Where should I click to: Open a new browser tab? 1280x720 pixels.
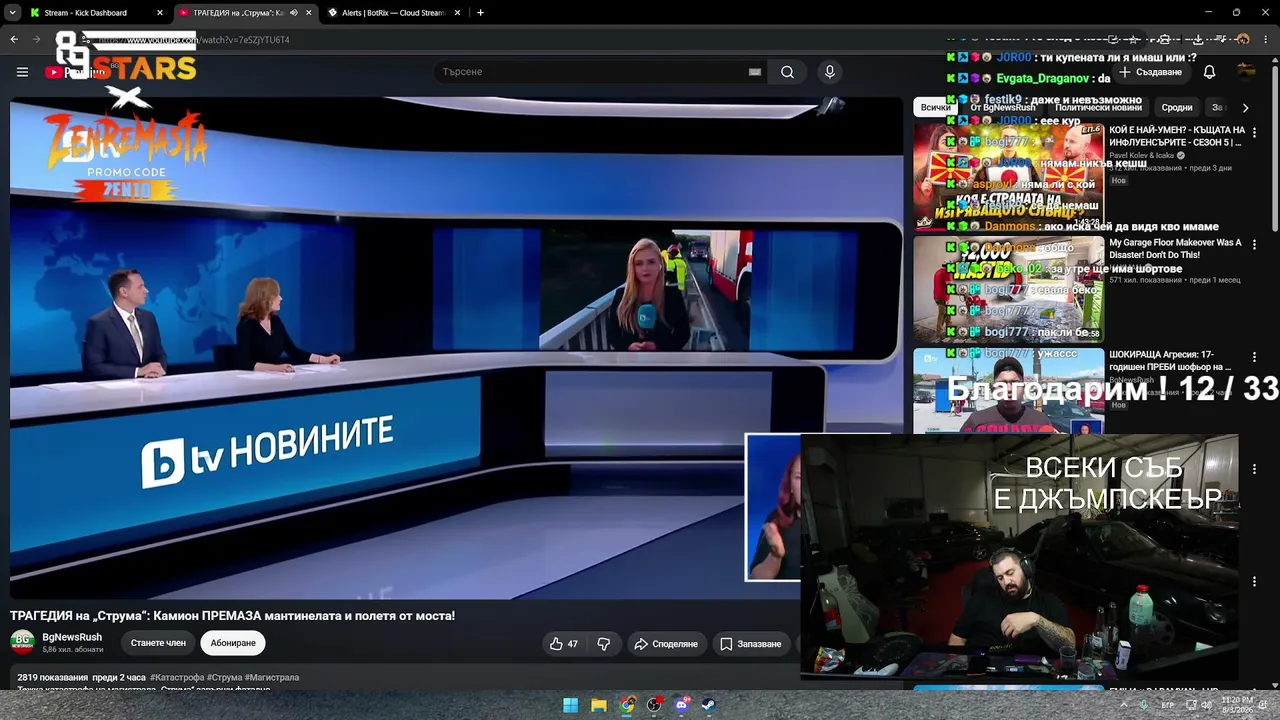(480, 13)
